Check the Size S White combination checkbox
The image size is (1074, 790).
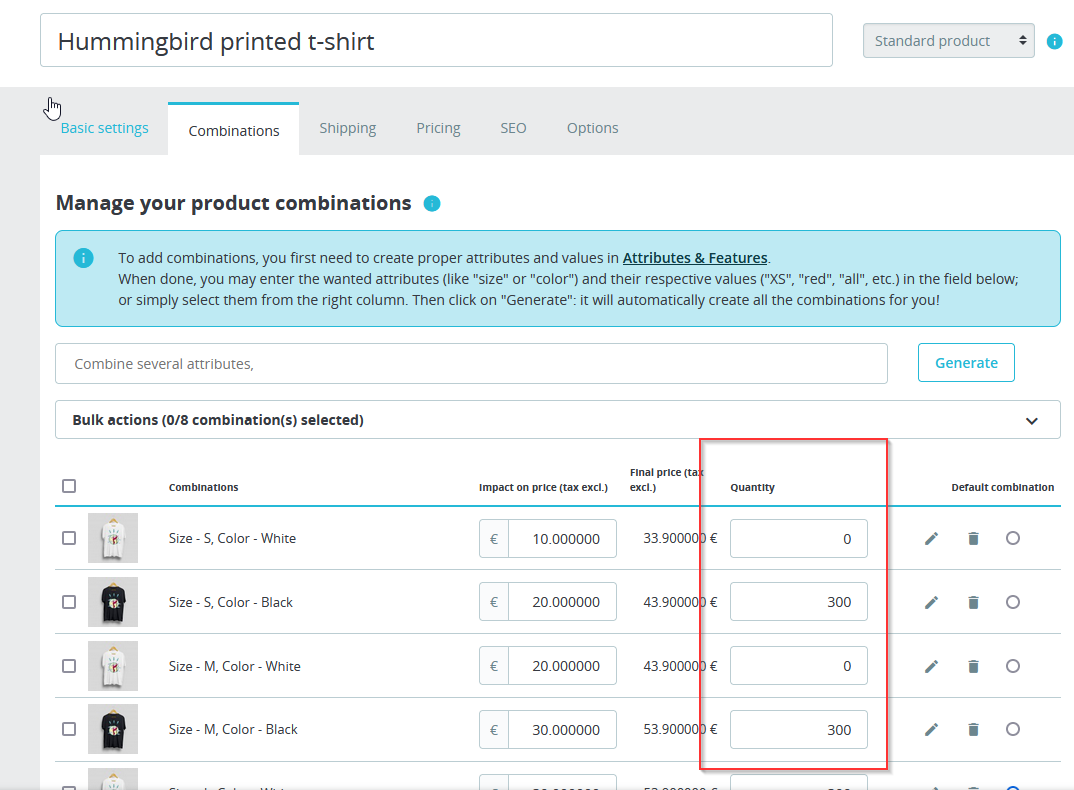(x=69, y=538)
